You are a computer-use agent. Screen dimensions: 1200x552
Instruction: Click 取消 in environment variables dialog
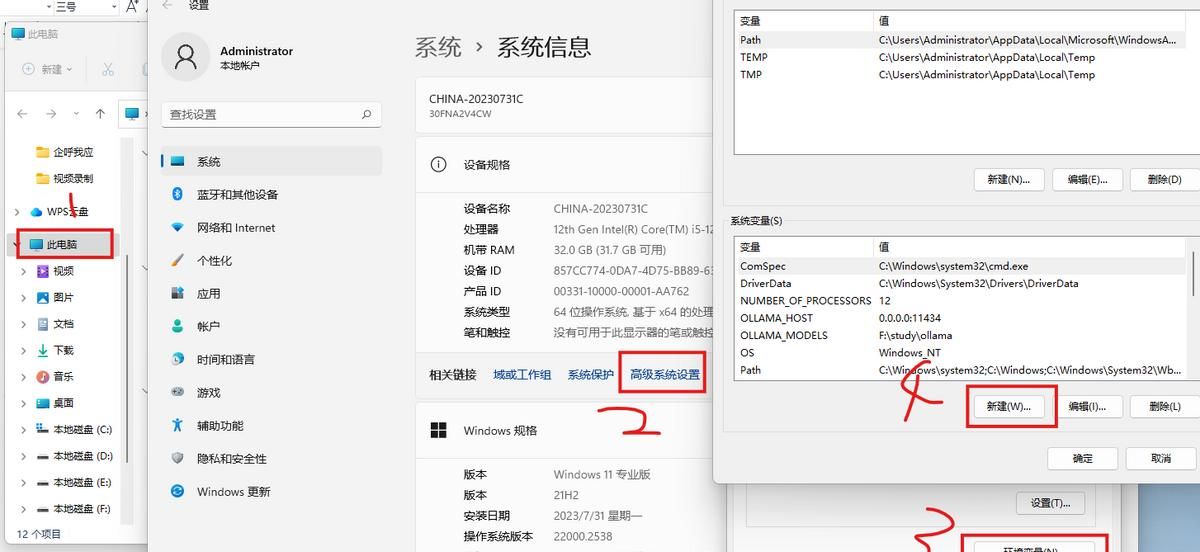click(x=1161, y=458)
